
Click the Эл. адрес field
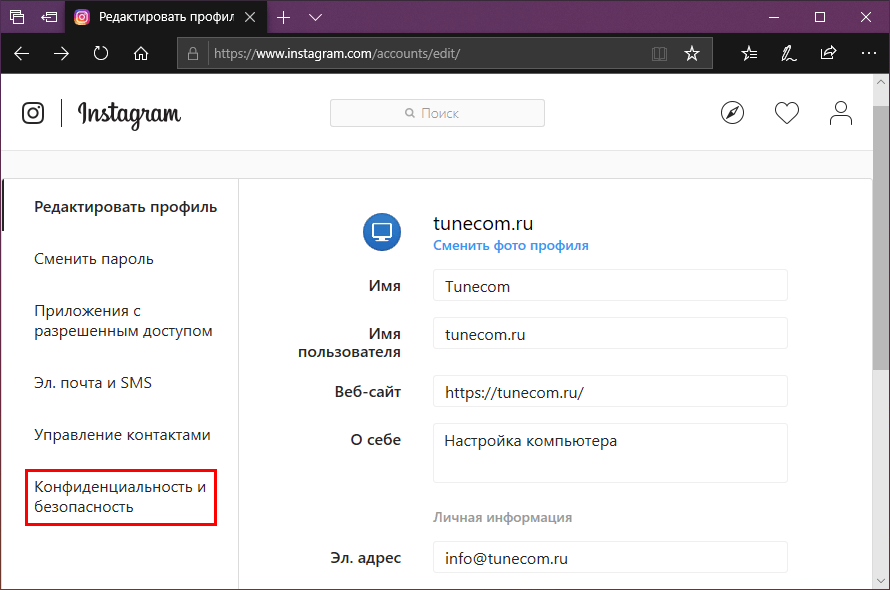(x=610, y=557)
